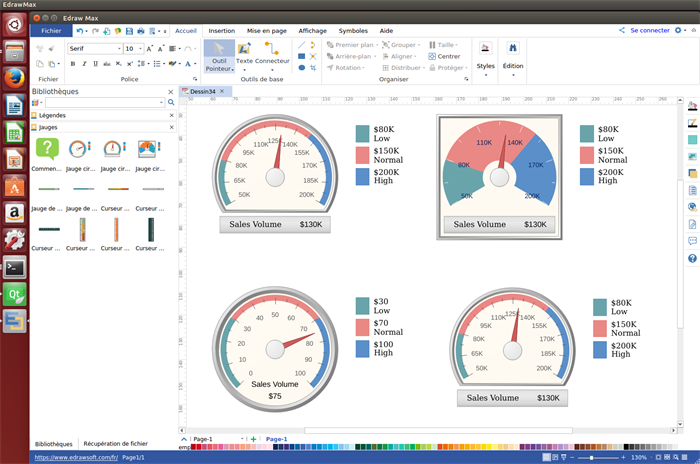Toggle bold text formatting

(73, 63)
